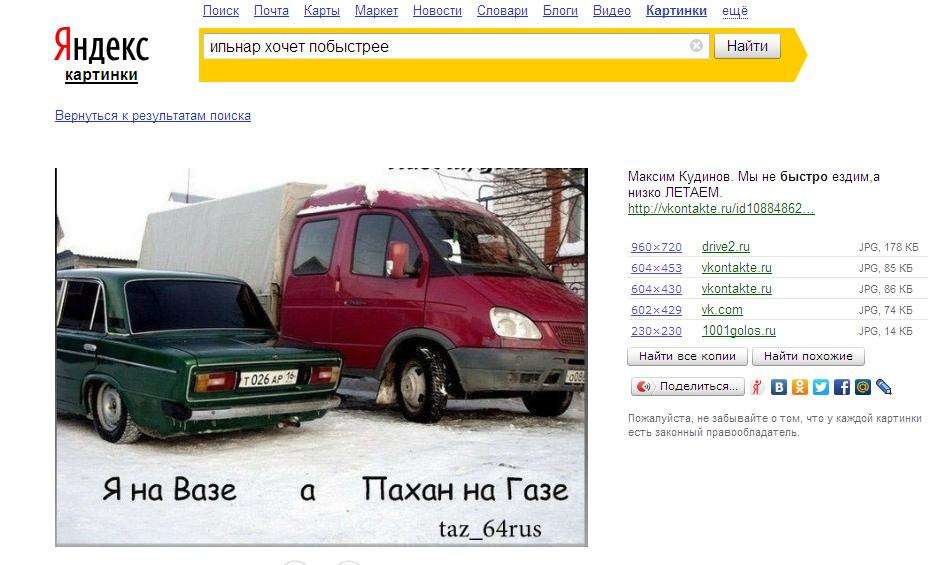
Task: Share via the Mail.ru Moi Mir icon
Action: (x=862, y=387)
